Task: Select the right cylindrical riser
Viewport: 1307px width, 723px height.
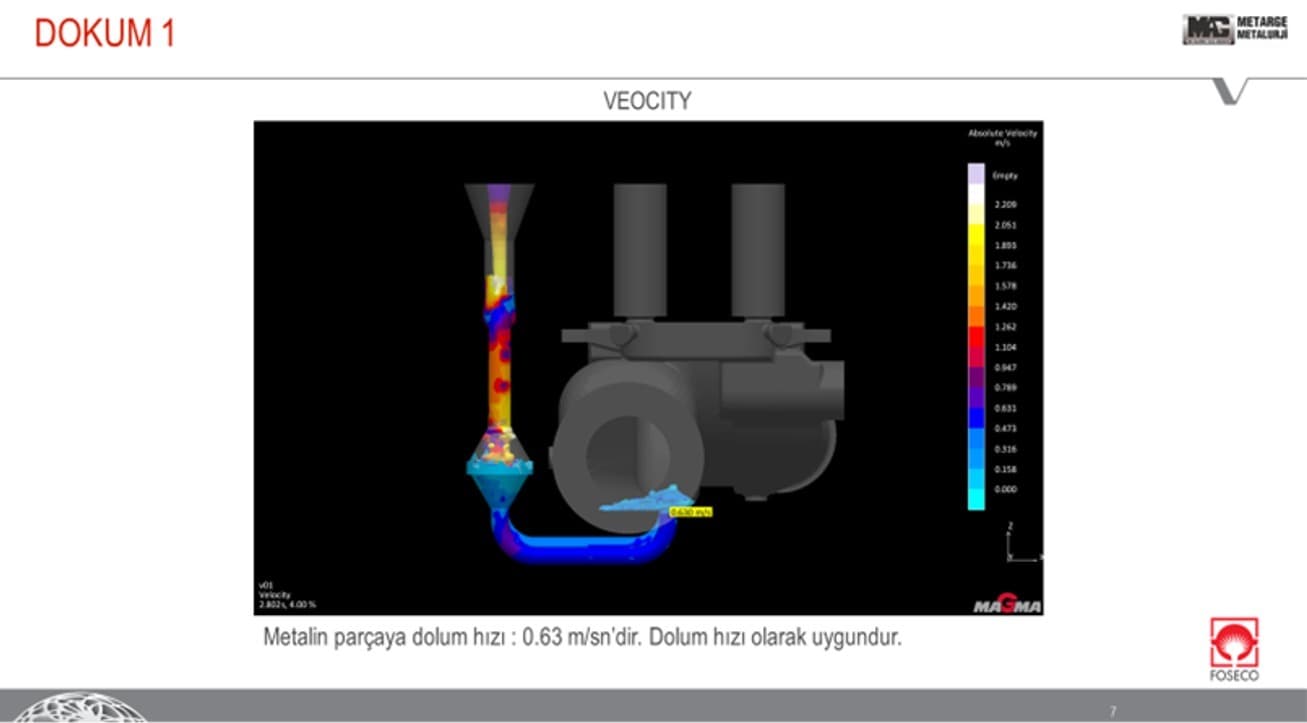Action: point(757,250)
